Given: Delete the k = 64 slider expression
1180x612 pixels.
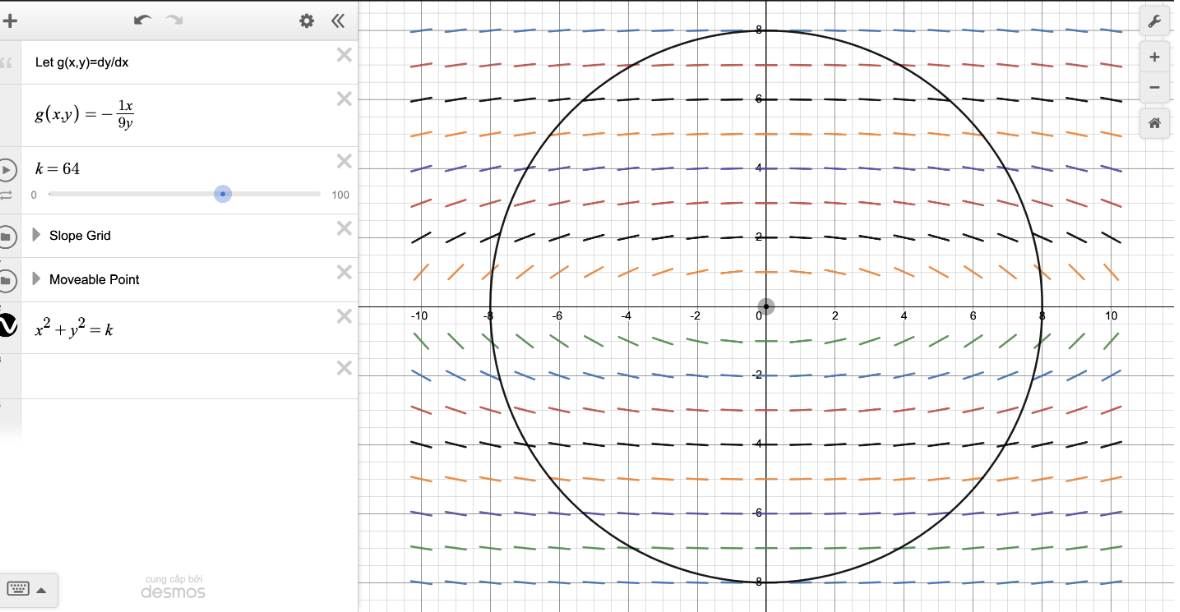Looking at the screenshot, I should [344, 161].
